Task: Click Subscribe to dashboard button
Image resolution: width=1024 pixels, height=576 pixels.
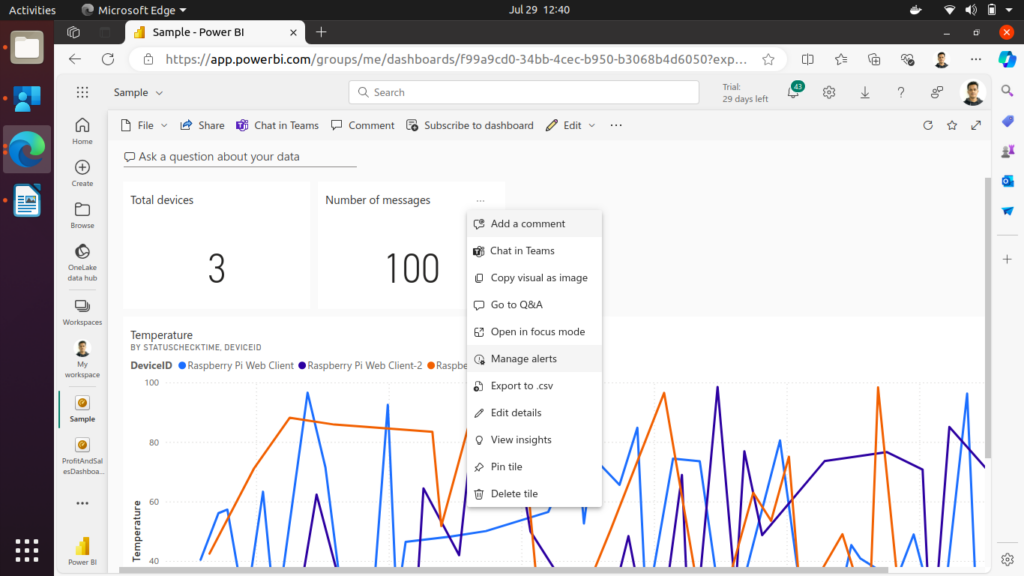Action: tap(470, 126)
